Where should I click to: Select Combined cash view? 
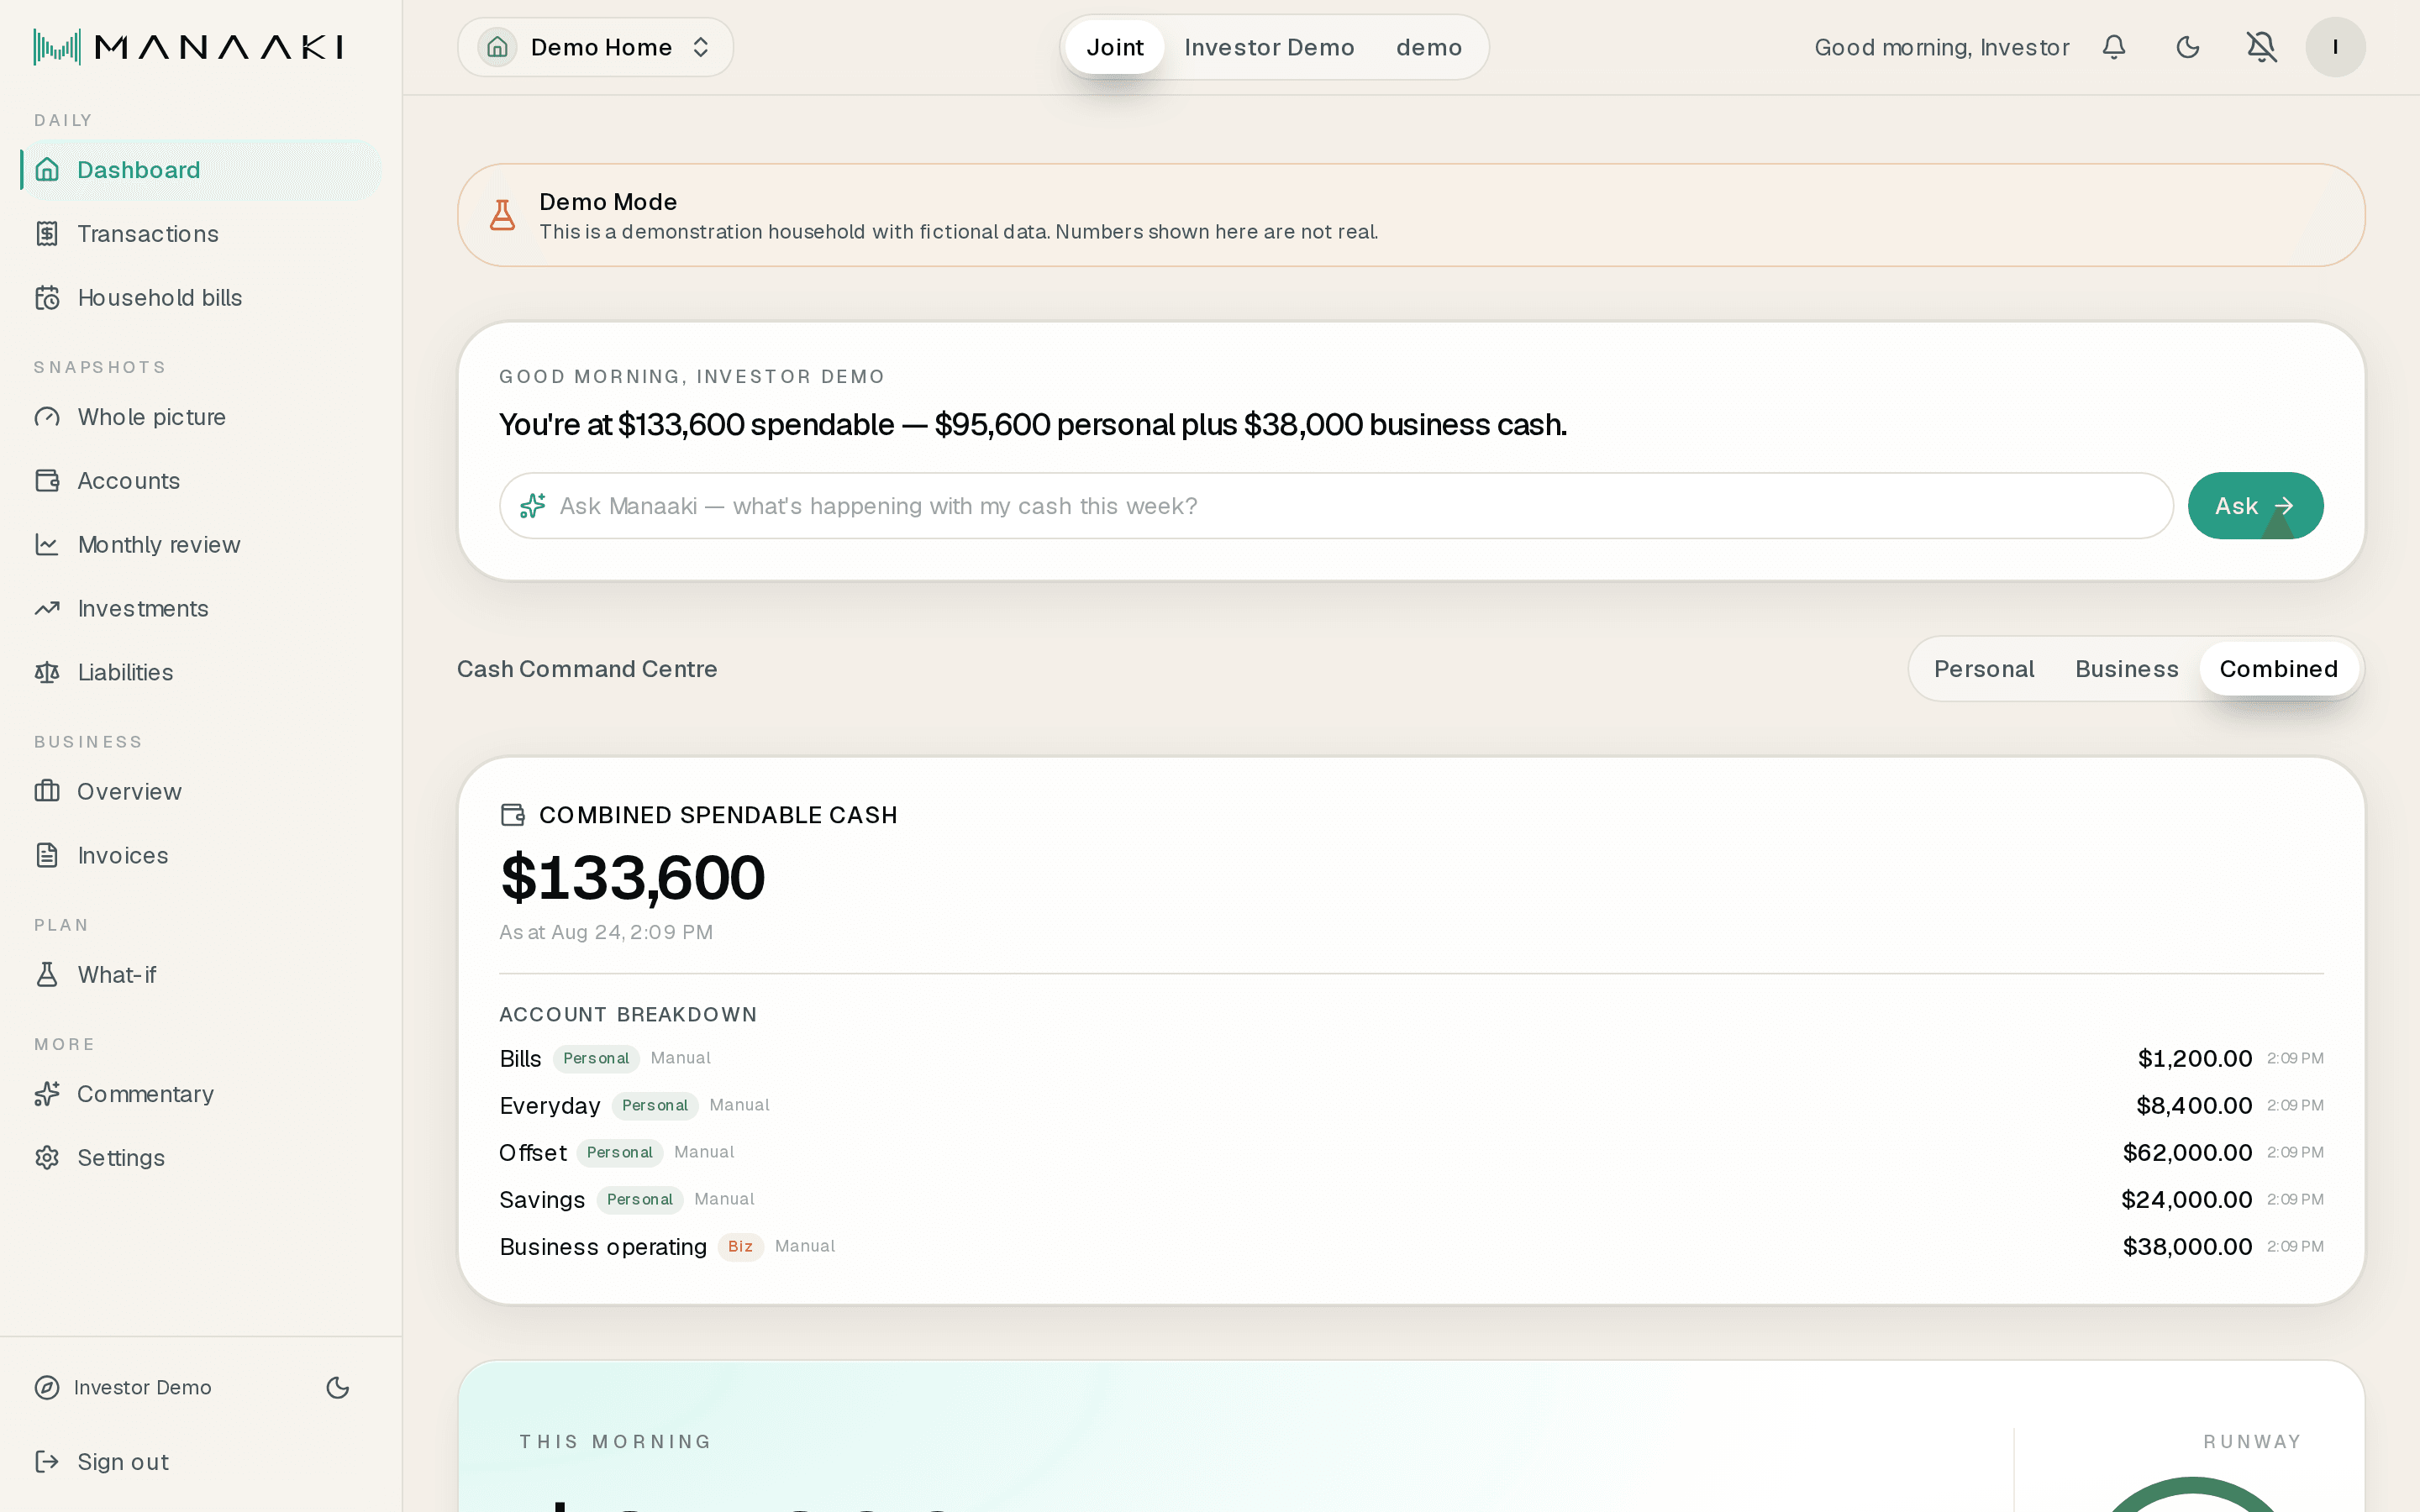pyautogui.click(x=2278, y=669)
